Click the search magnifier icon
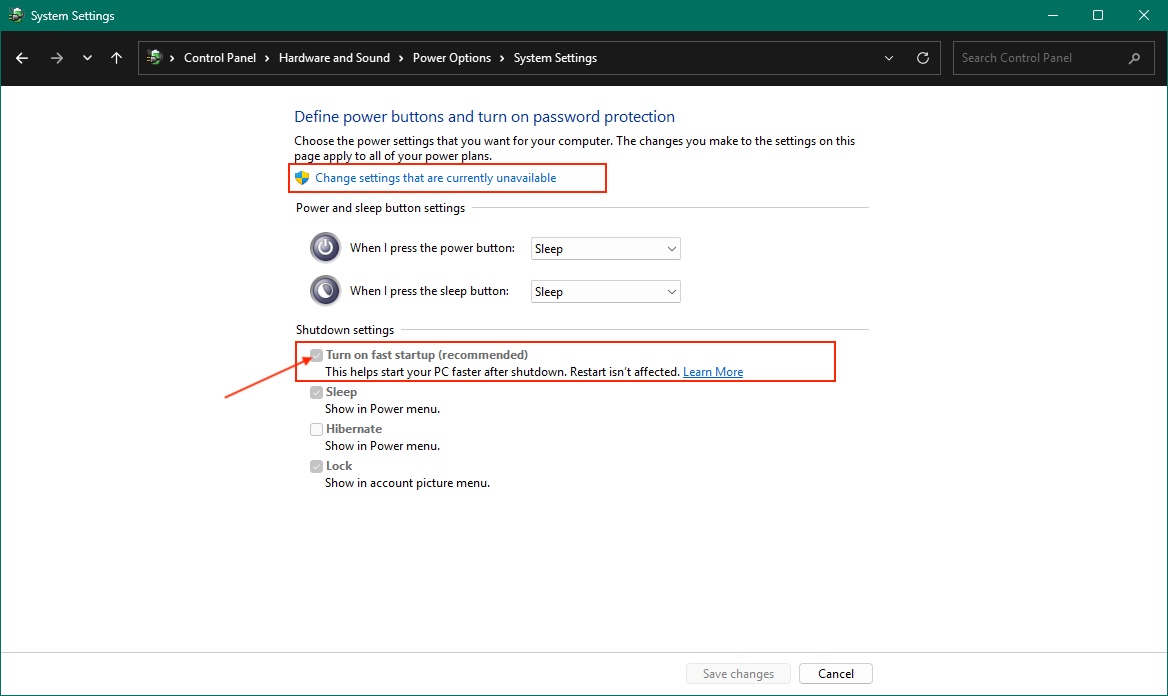The width and height of the screenshot is (1168, 696). 1134,58
